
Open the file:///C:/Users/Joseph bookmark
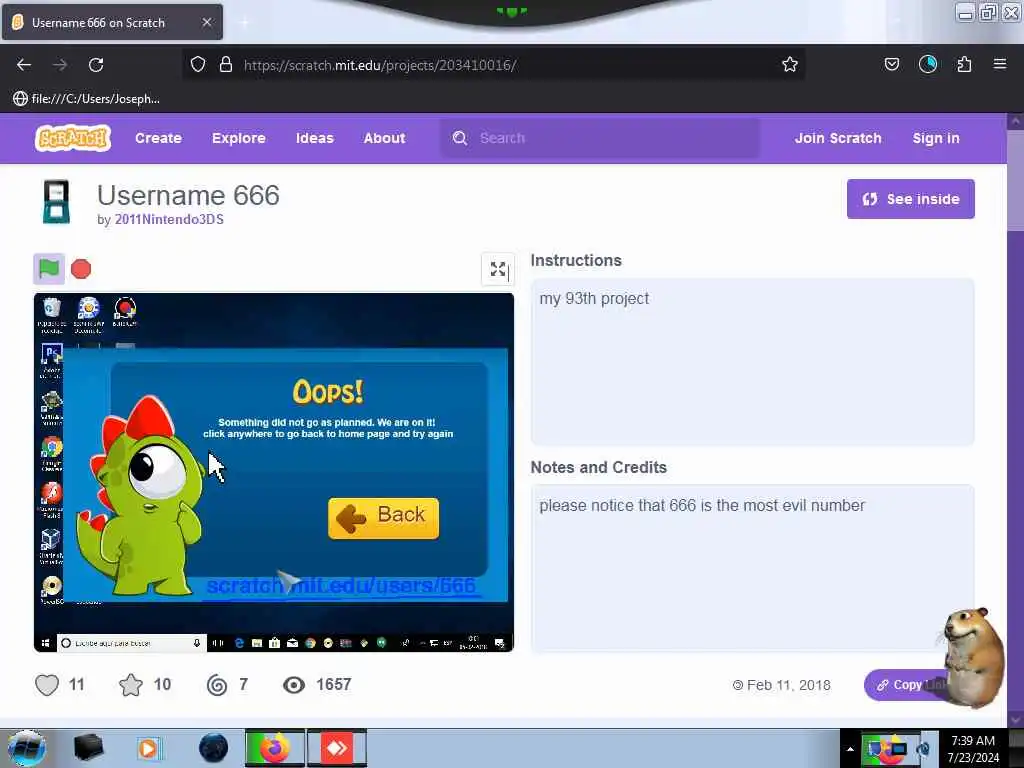[86, 99]
